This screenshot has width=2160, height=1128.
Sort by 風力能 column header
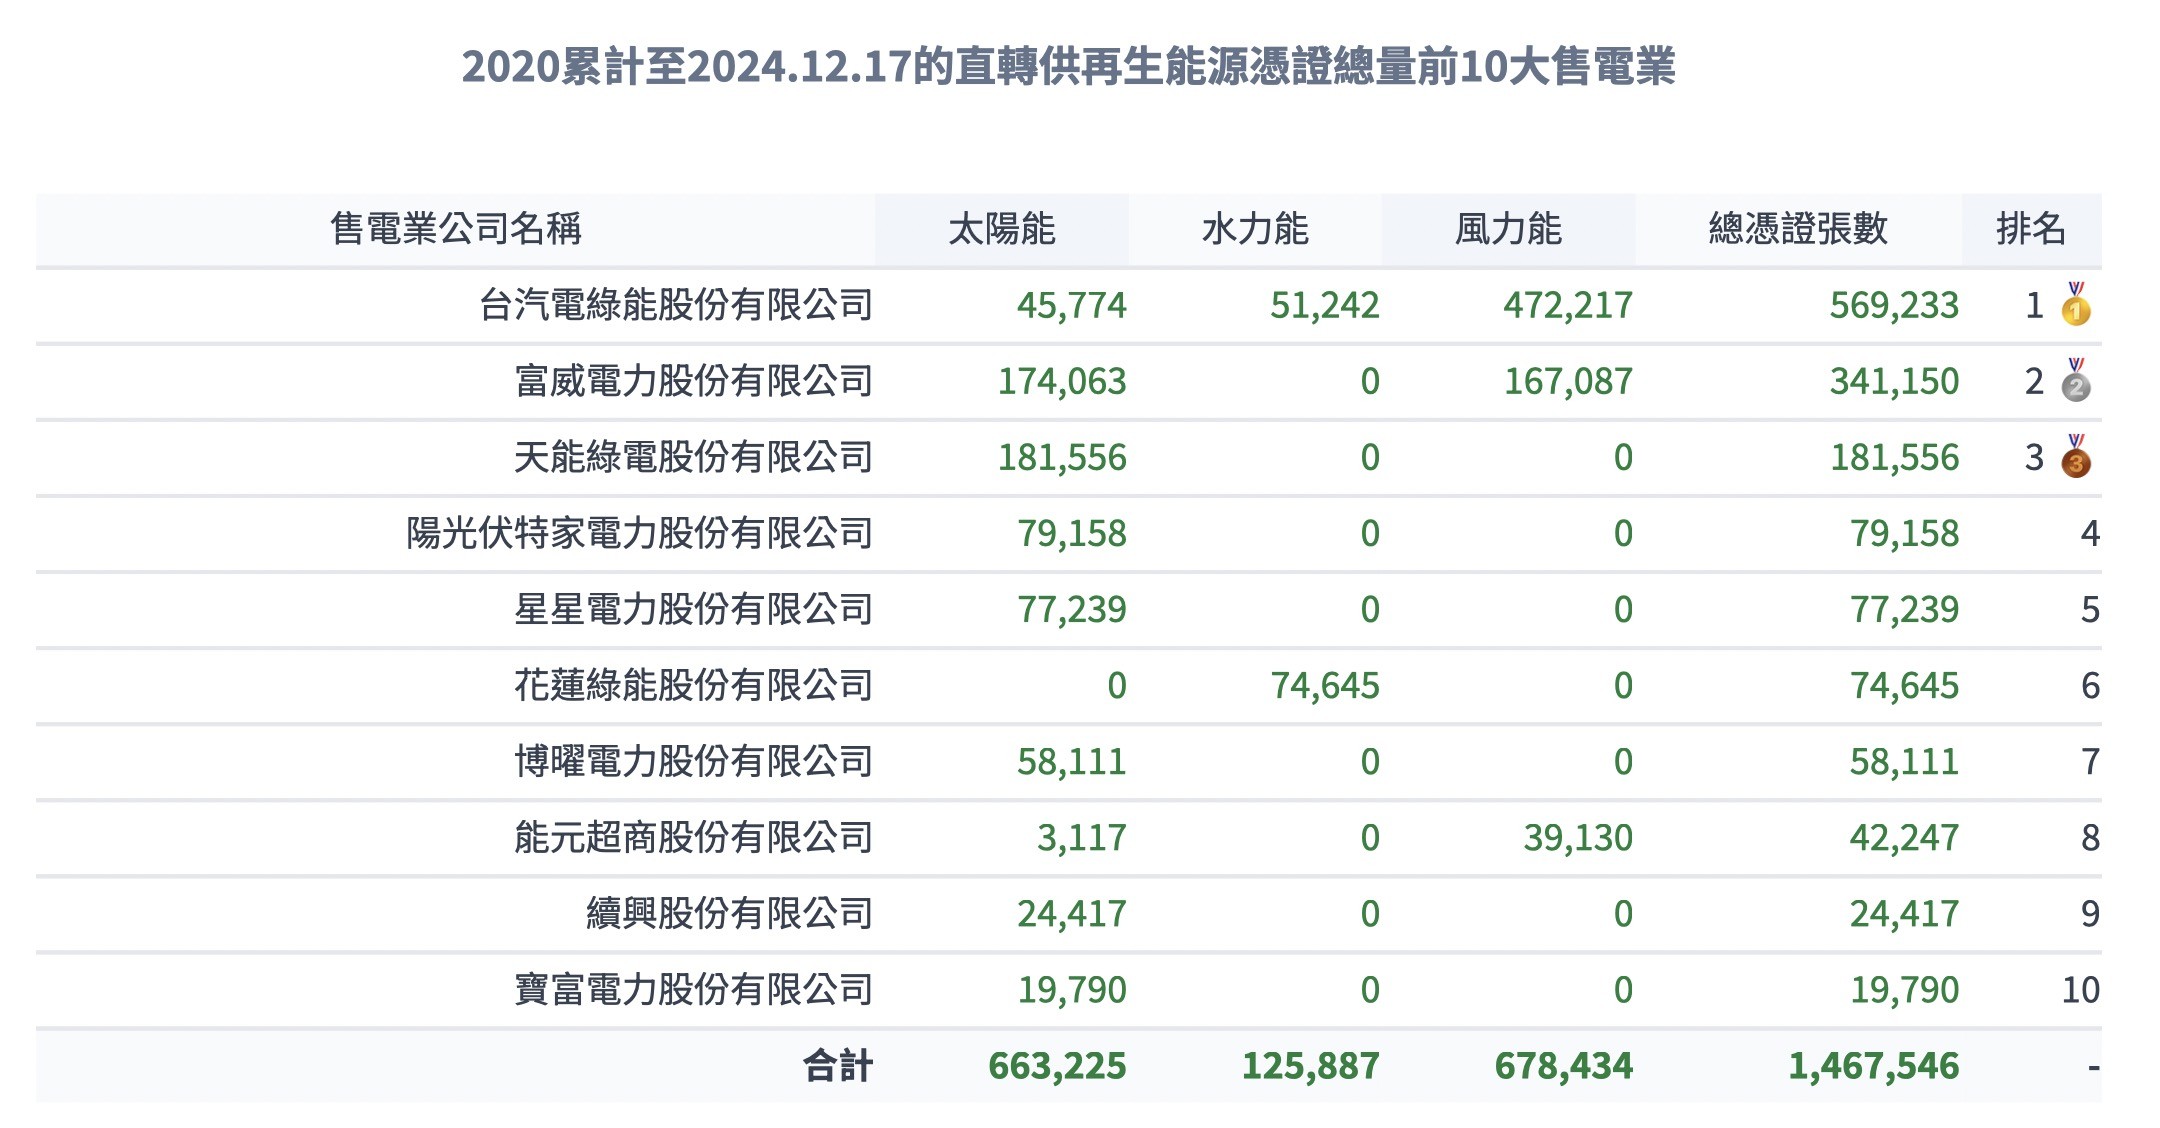(x=1508, y=229)
